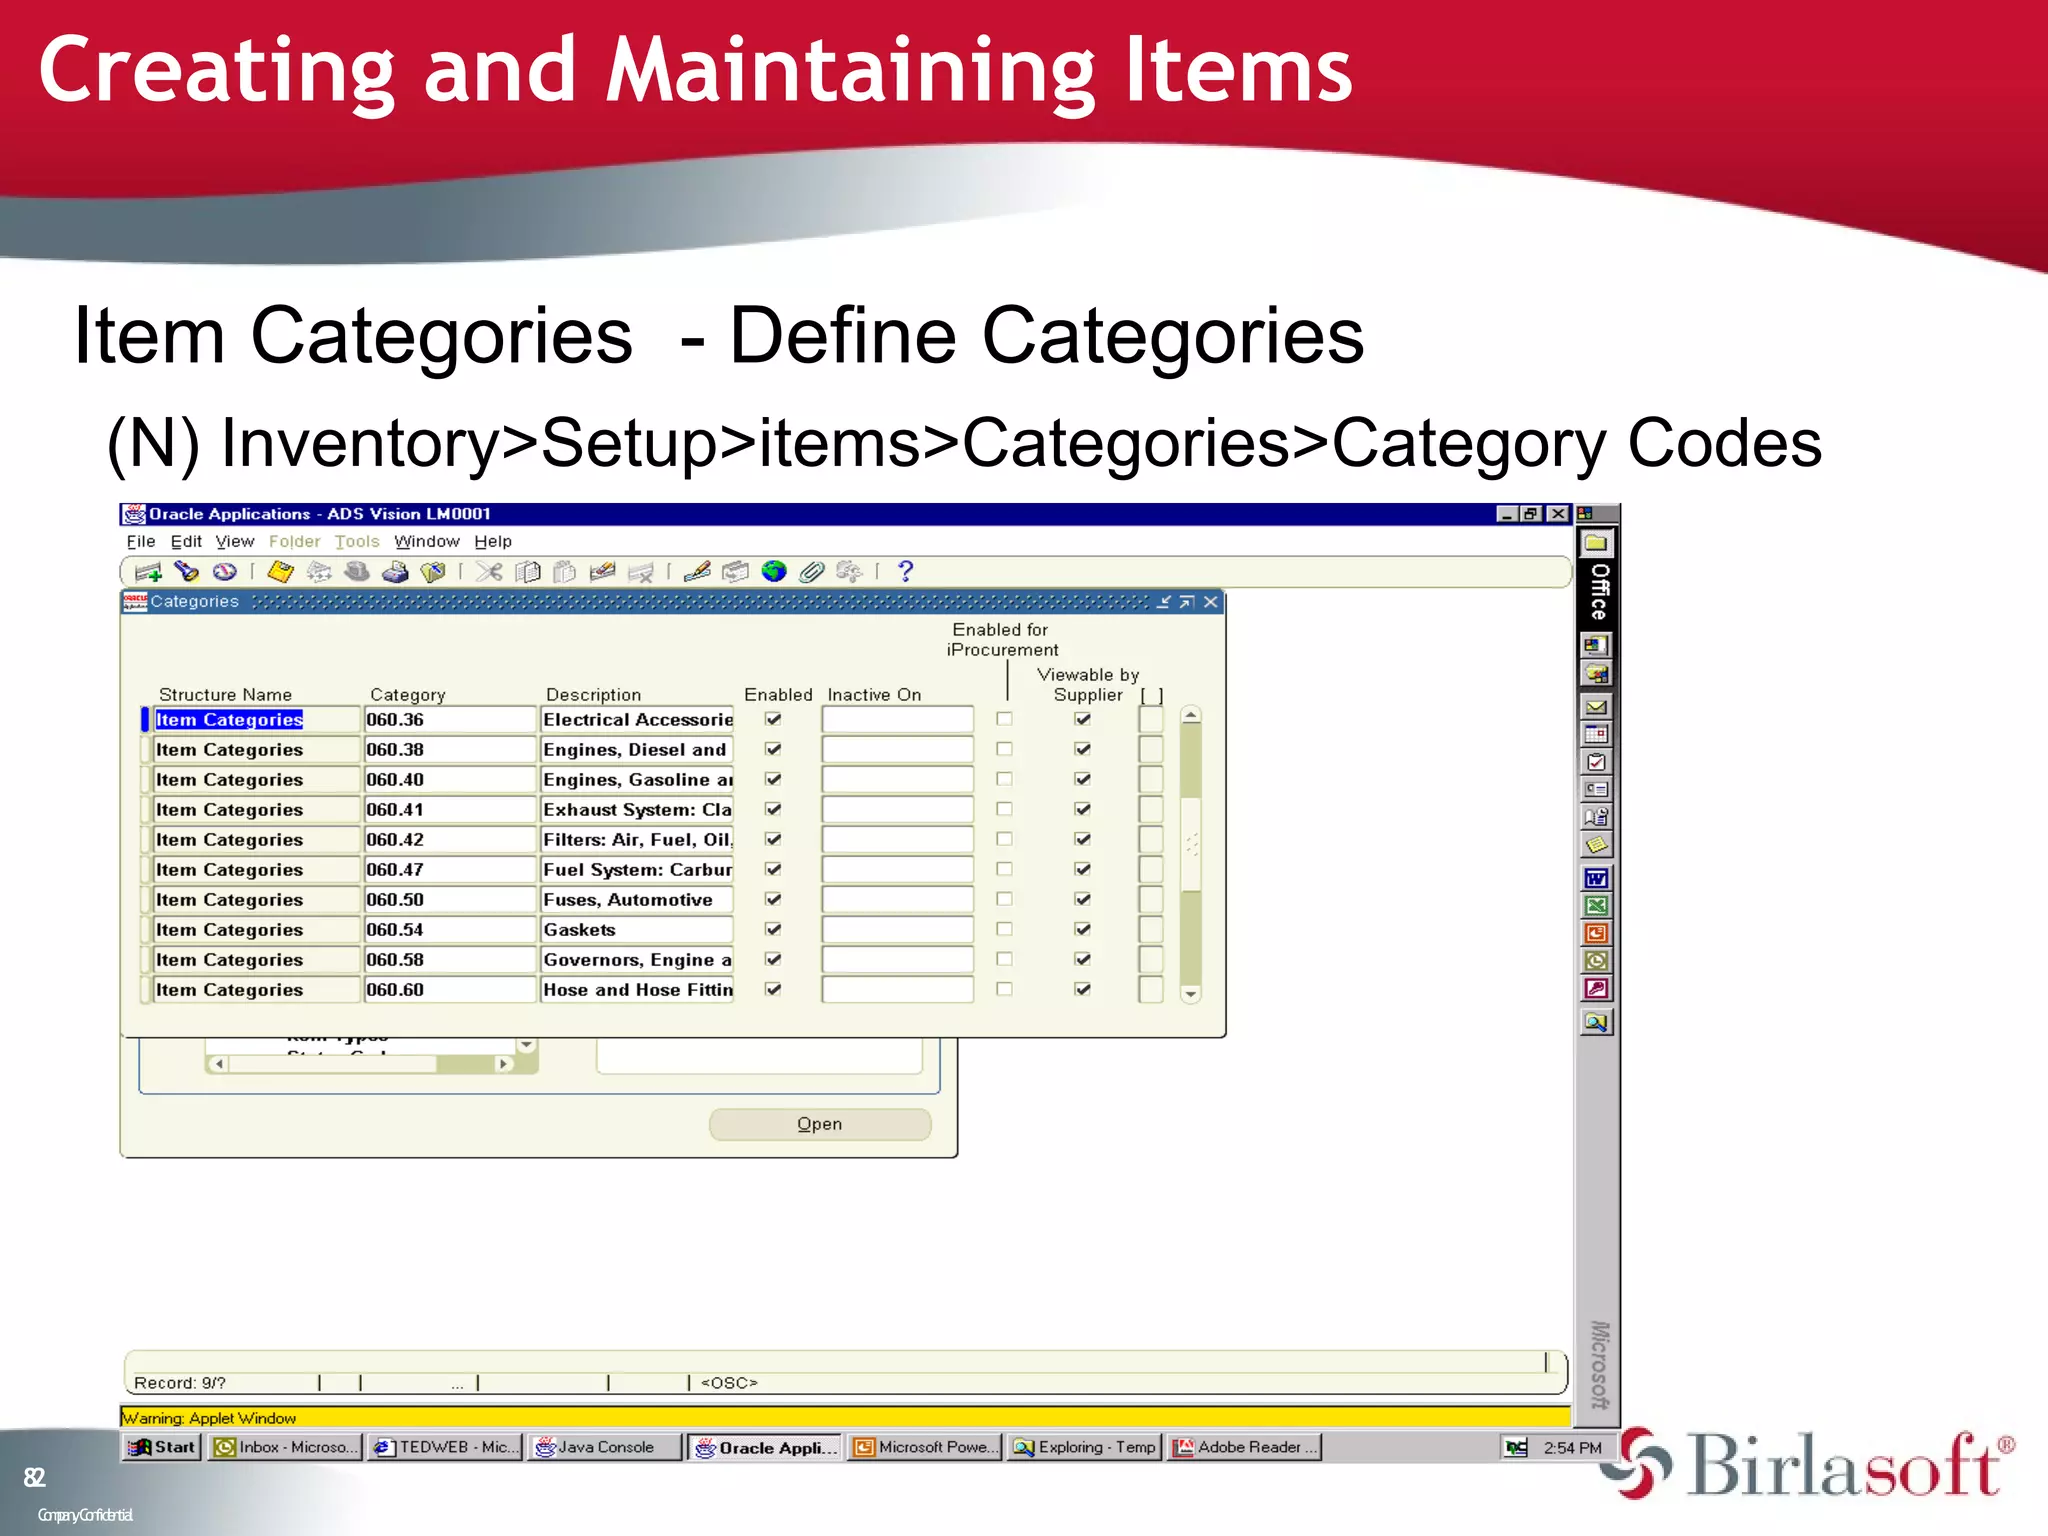This screenshot has height=1536, width=2048.
Task: Open the File menu
Action: point(140,541)
